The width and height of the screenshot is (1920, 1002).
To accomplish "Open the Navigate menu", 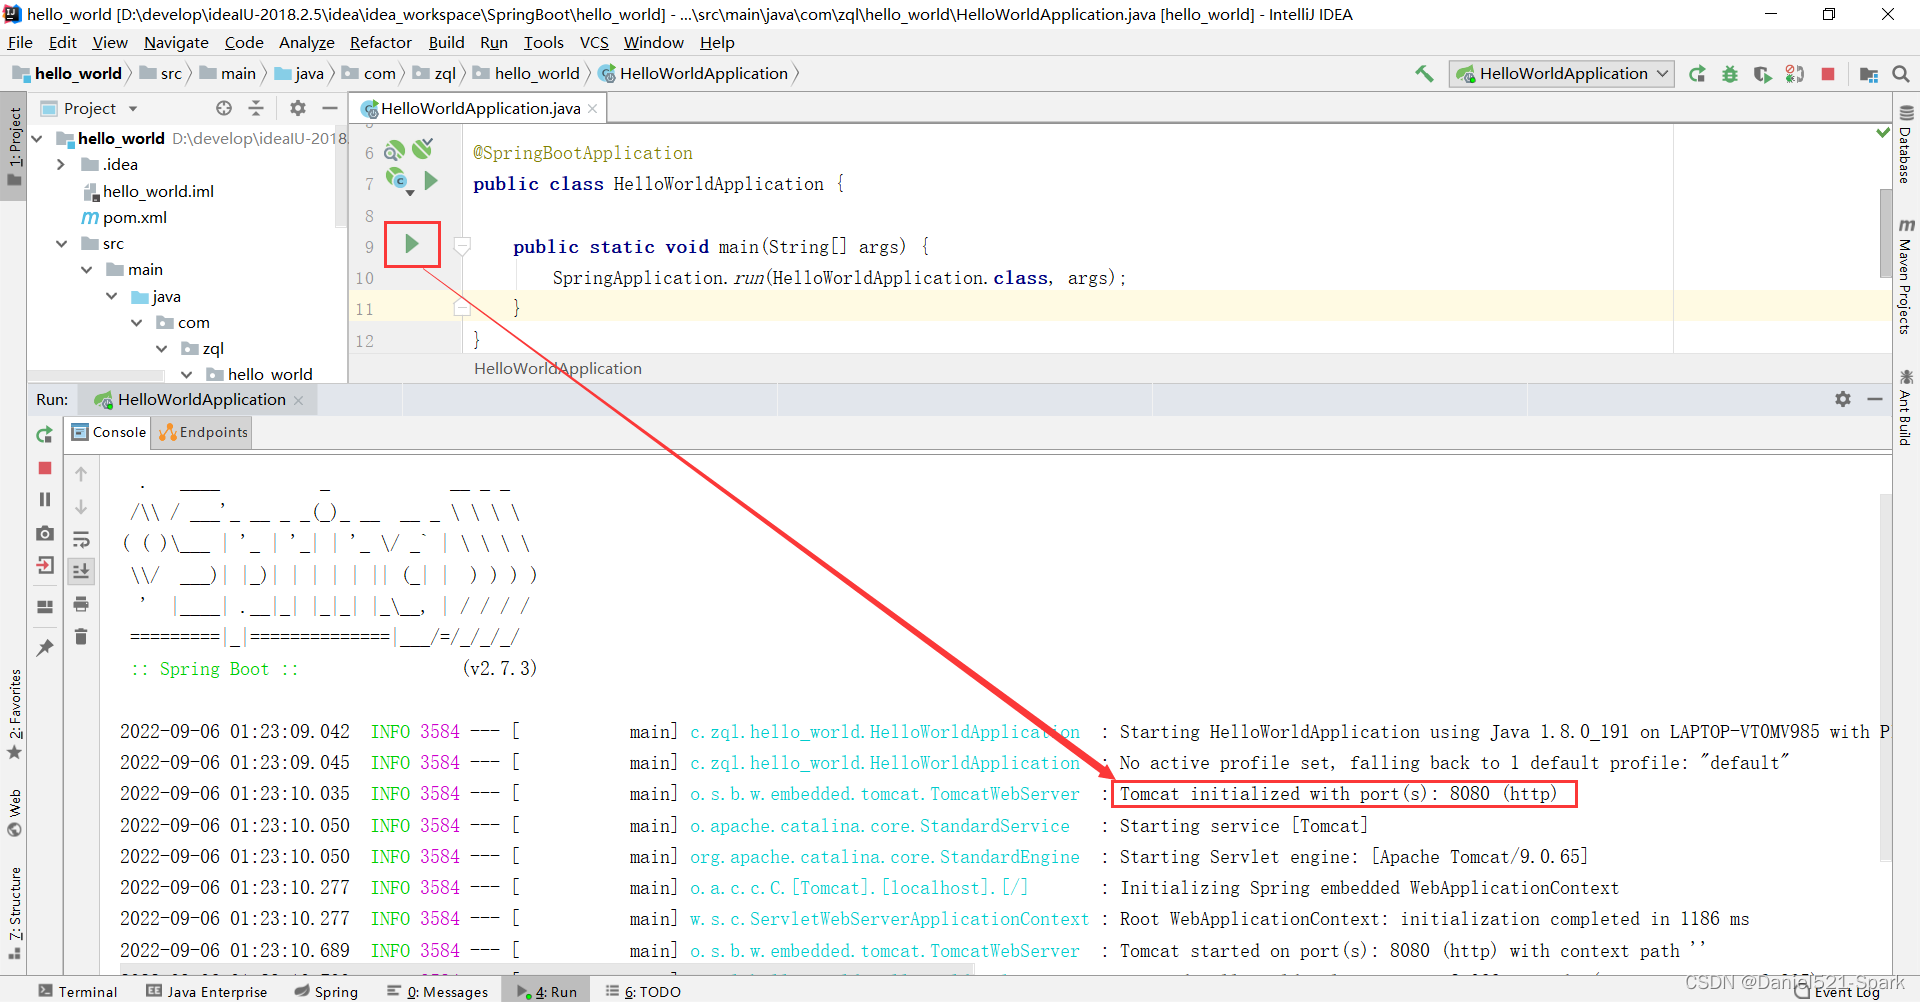I will 176,42.
